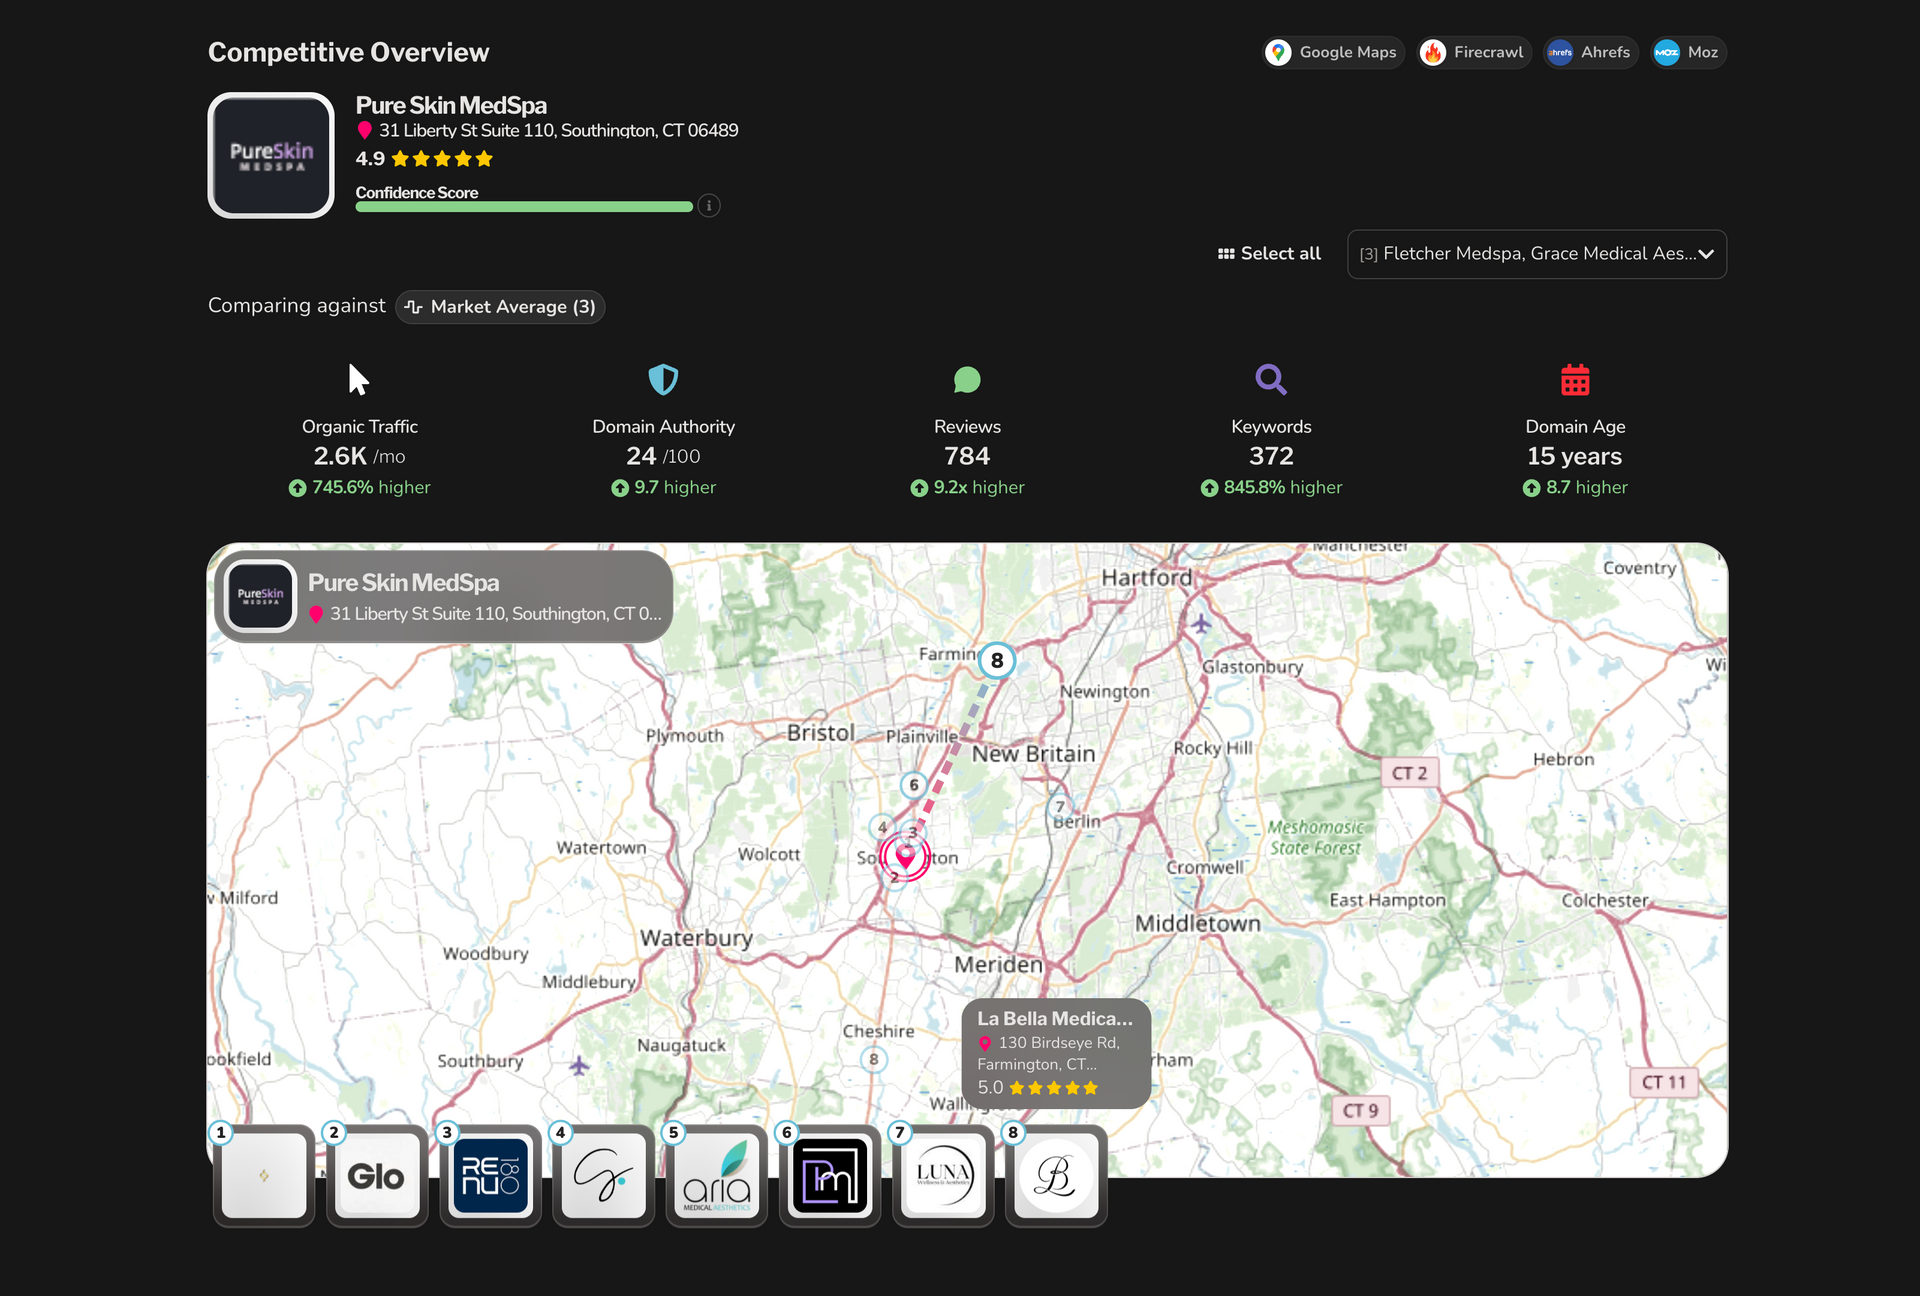
Task: Open the competitor selection dropdown
Action: tap(1536, 254)
